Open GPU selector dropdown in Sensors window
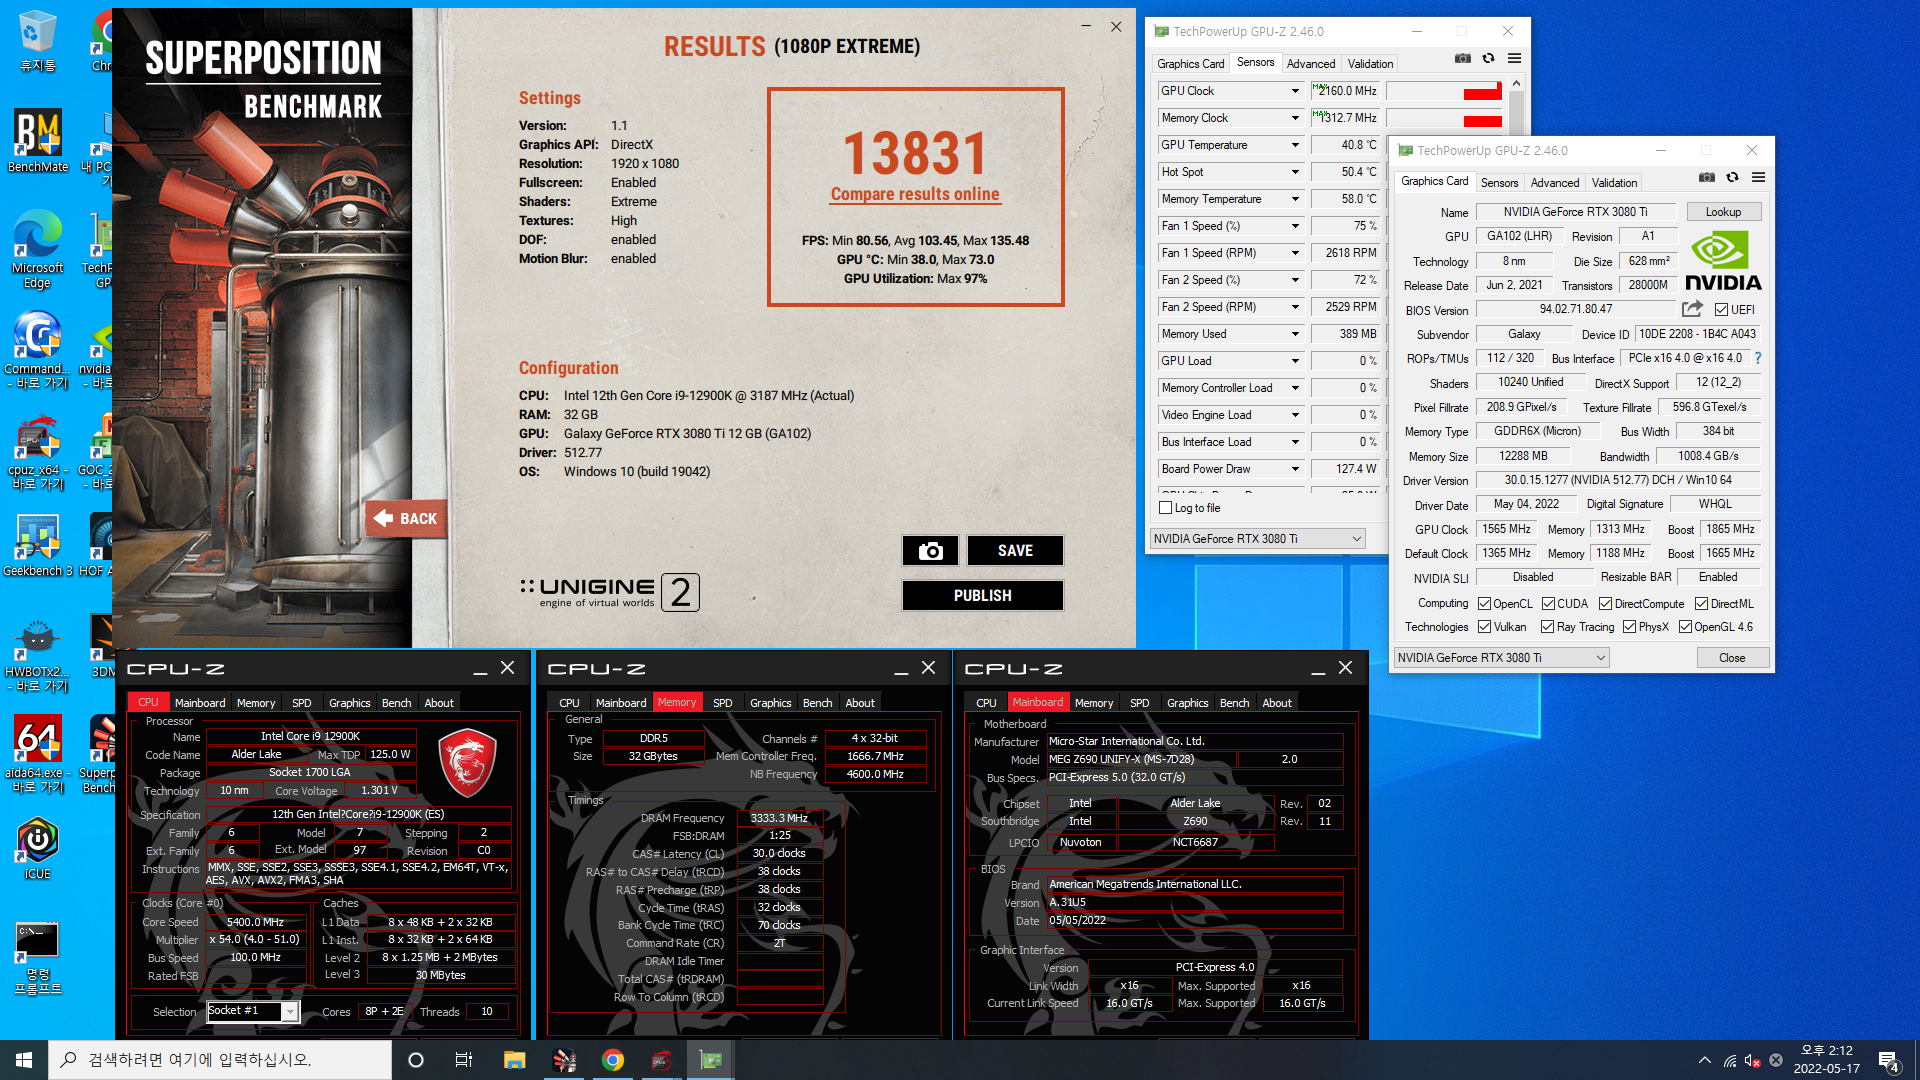 (x=1258, y=539)
